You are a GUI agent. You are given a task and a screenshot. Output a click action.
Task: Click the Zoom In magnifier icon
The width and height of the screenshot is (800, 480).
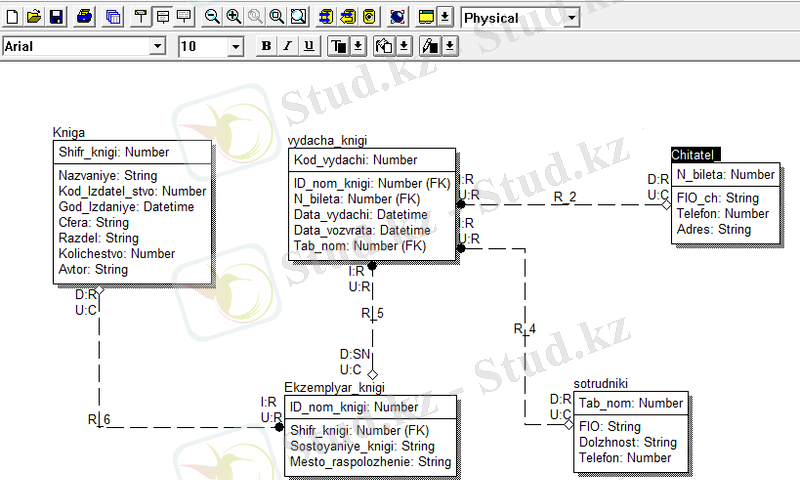(234, 17)
